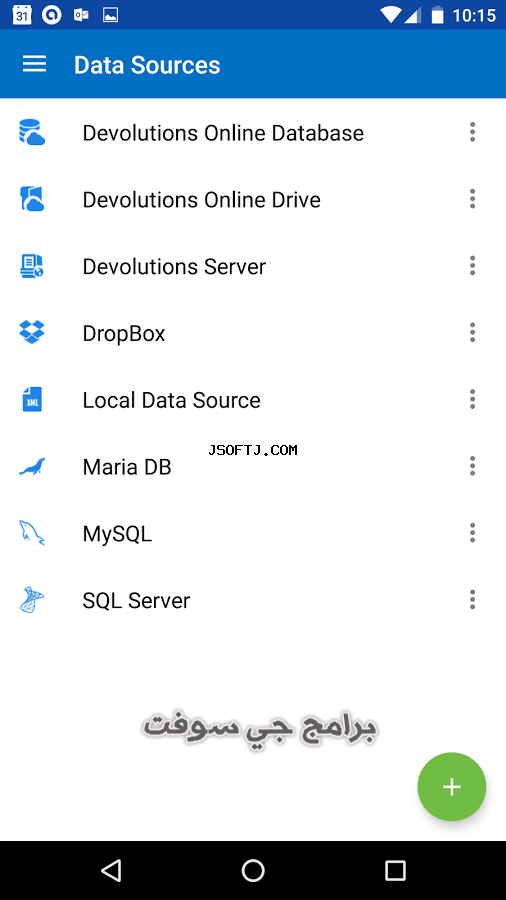Add a new data source with plus button
Screen dimensions: 506x900
451,787
